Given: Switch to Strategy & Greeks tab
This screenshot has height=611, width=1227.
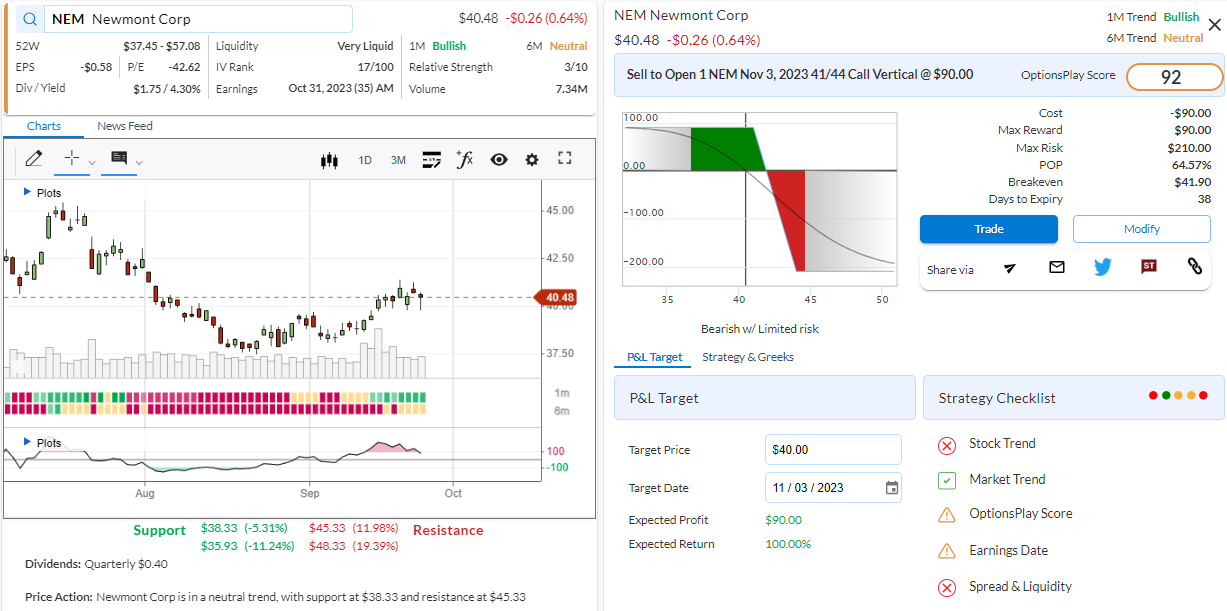Looking at the screenshot, I should click(748, 357).
